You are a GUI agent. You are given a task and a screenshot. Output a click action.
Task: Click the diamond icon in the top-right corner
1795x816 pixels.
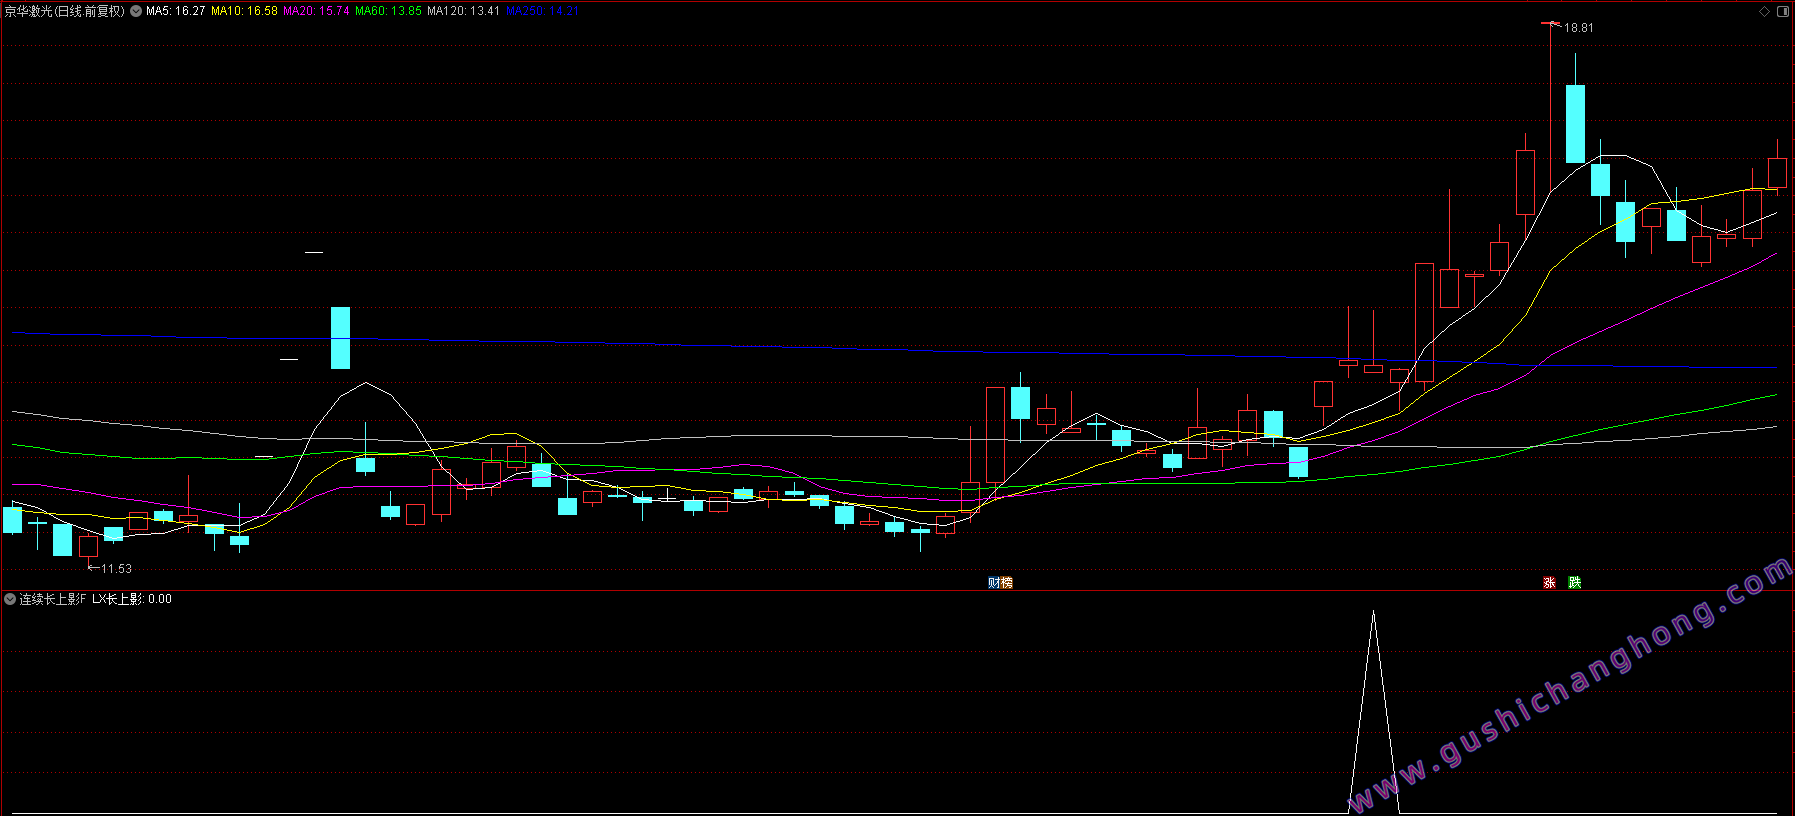point(1765,12)
